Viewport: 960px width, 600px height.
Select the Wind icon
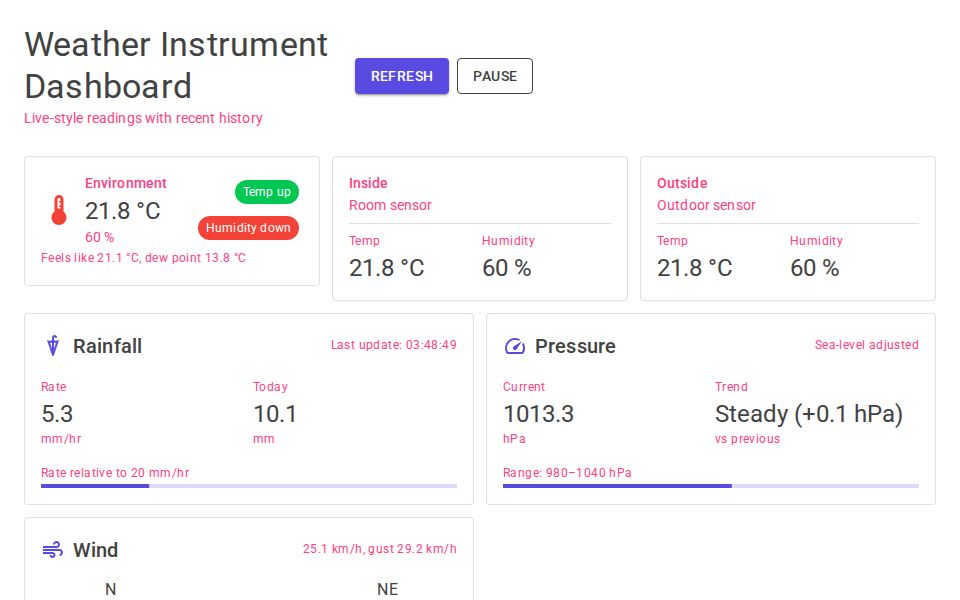tap(50, 549)
